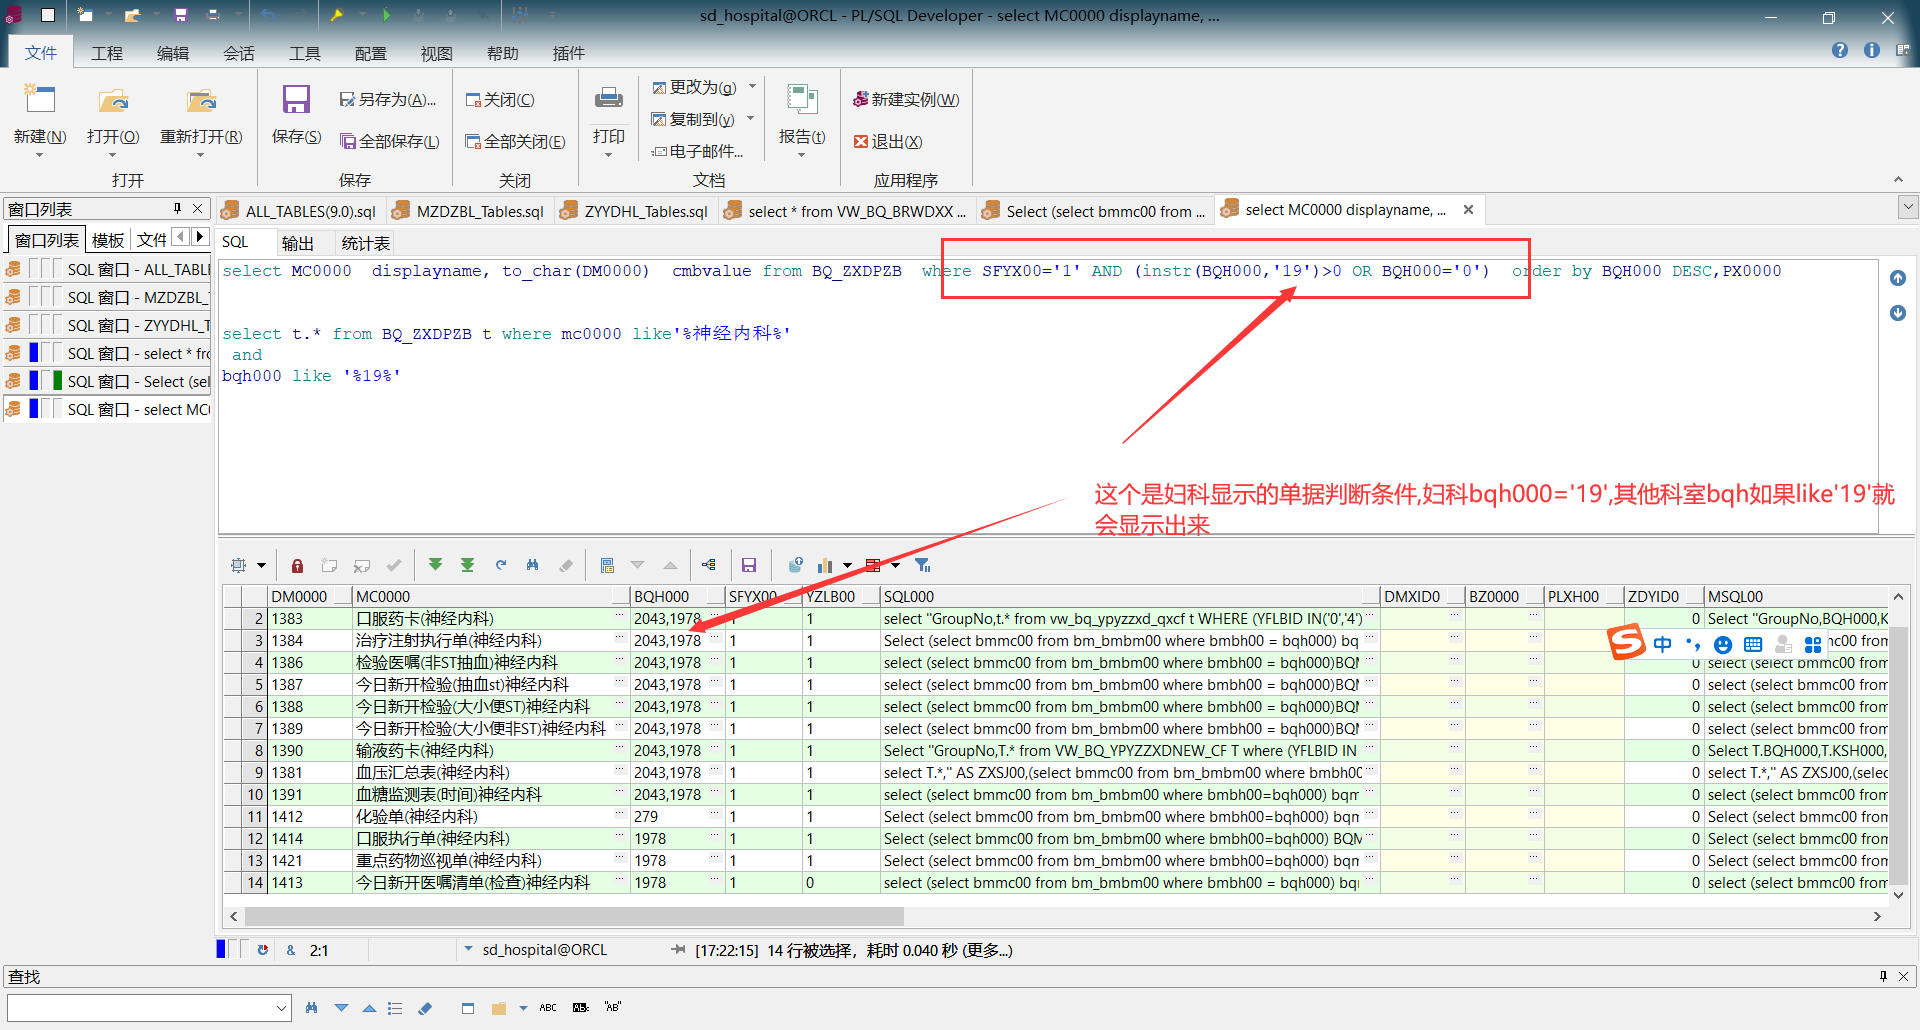This screenshot has width=1920, height=1030.
Task: Open the 复制到 dropdown arrow
Action: coord(751,118)
